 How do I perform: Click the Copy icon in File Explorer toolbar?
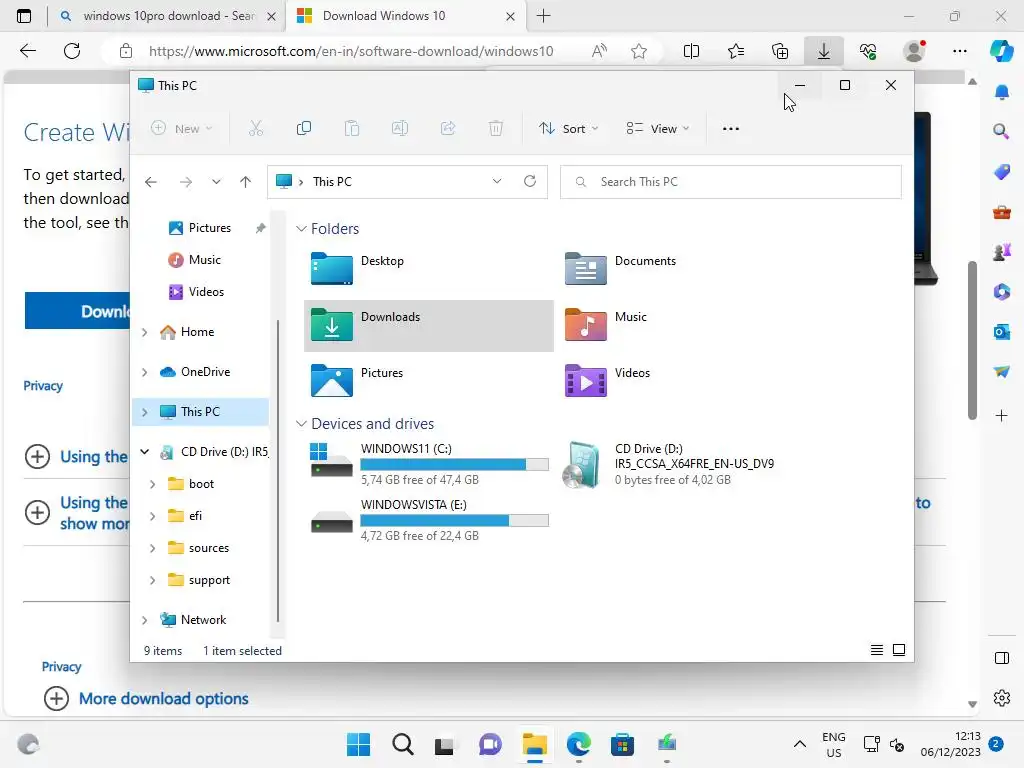click(x=304, y=129)
